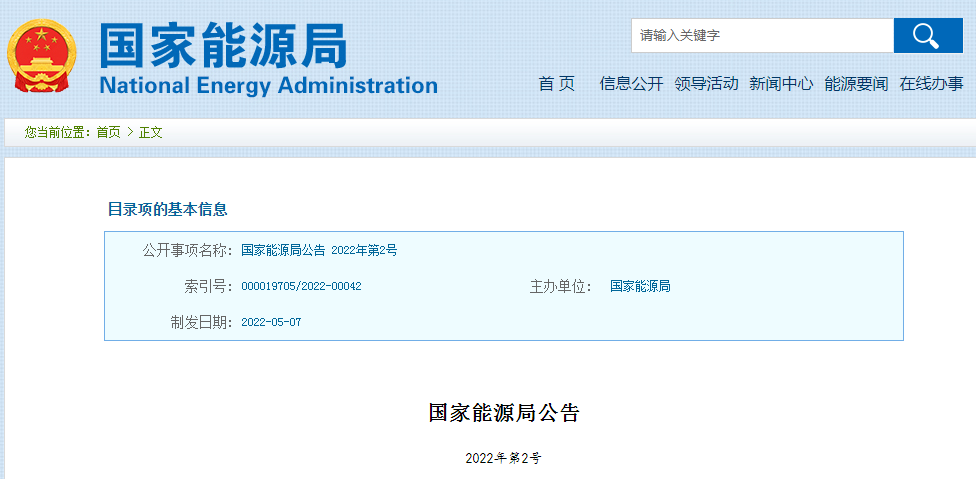Open 首页 in the top navigation
This screenshot has width=976, height=479.
click(557, 84)
